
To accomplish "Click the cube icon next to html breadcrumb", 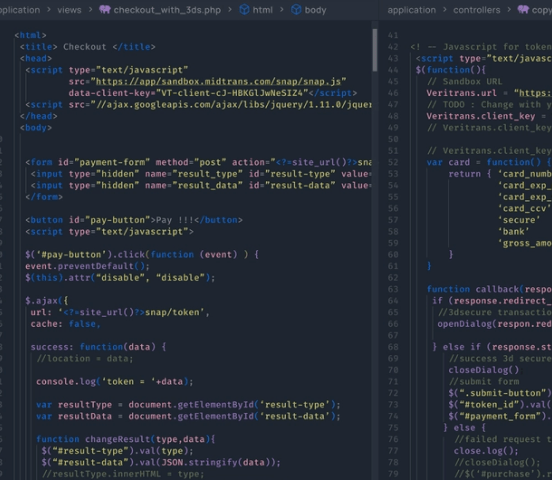I will point(244,10).
